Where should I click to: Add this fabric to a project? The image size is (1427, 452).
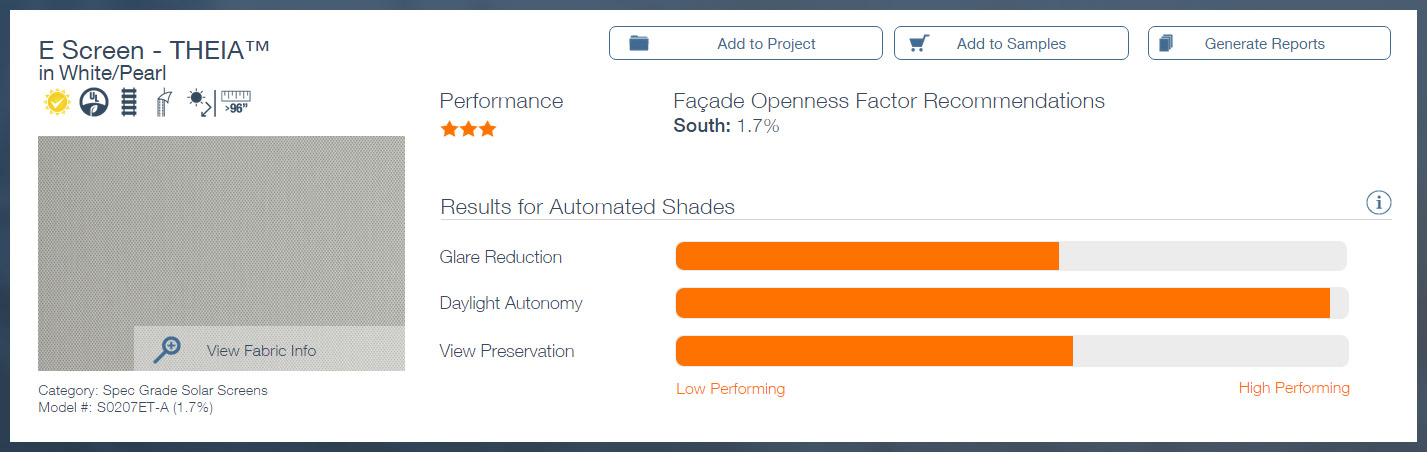[x=746, y=43]
